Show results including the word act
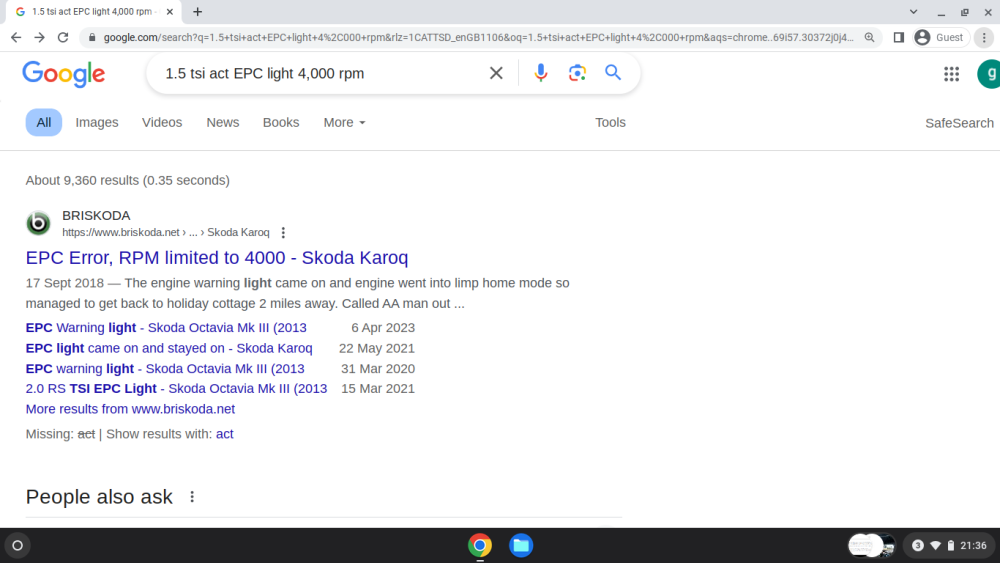The width and height of the screenshot is (1000, 563). pyautogui.click(x=224, y=434)
